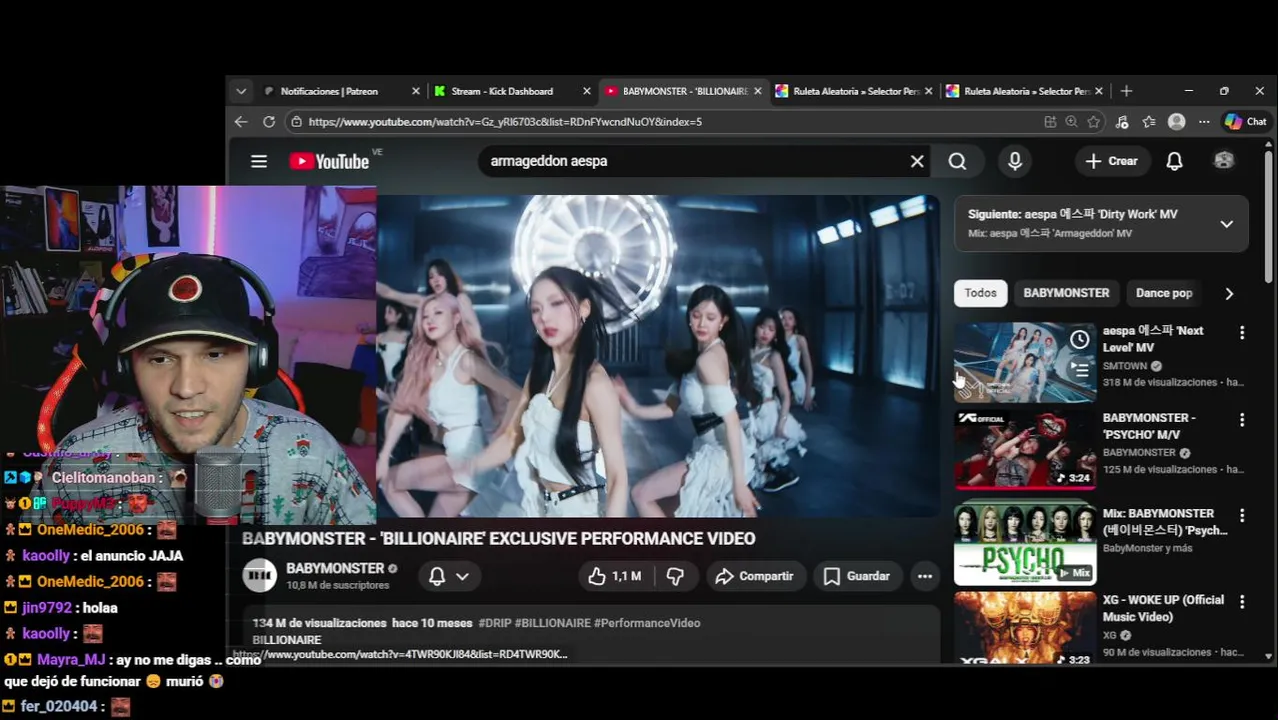Open the aespa Next Level thumbnail
This screenshot has width=1278, height=720.
click(x=1025, y=362)
